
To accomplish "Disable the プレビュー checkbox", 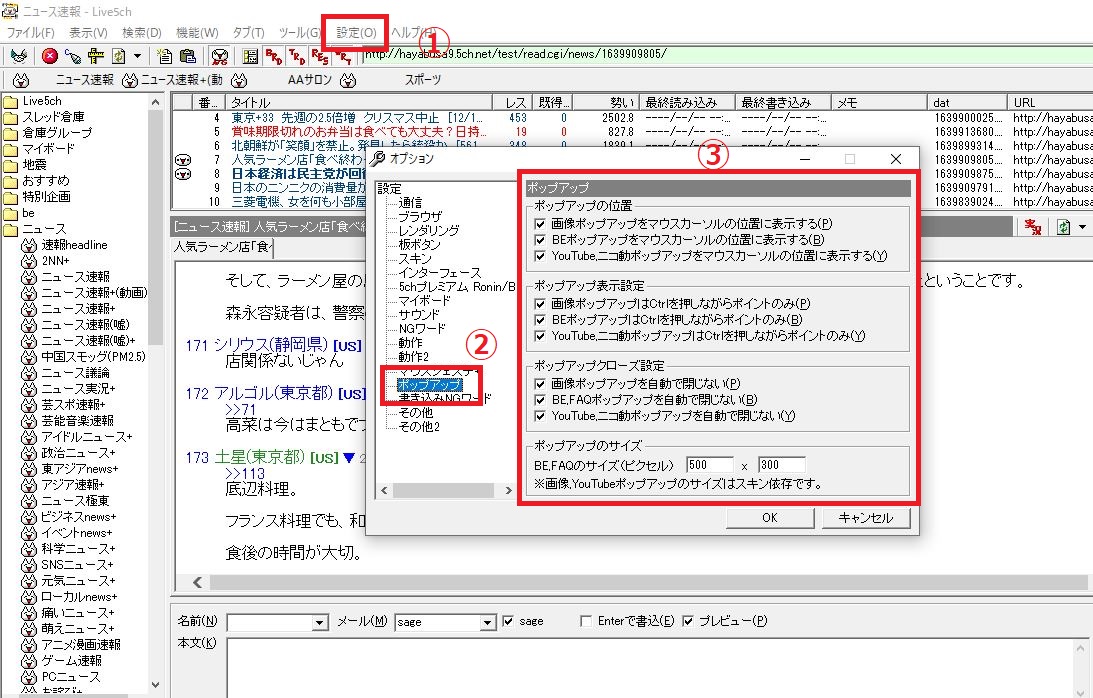I will (688, 621).
